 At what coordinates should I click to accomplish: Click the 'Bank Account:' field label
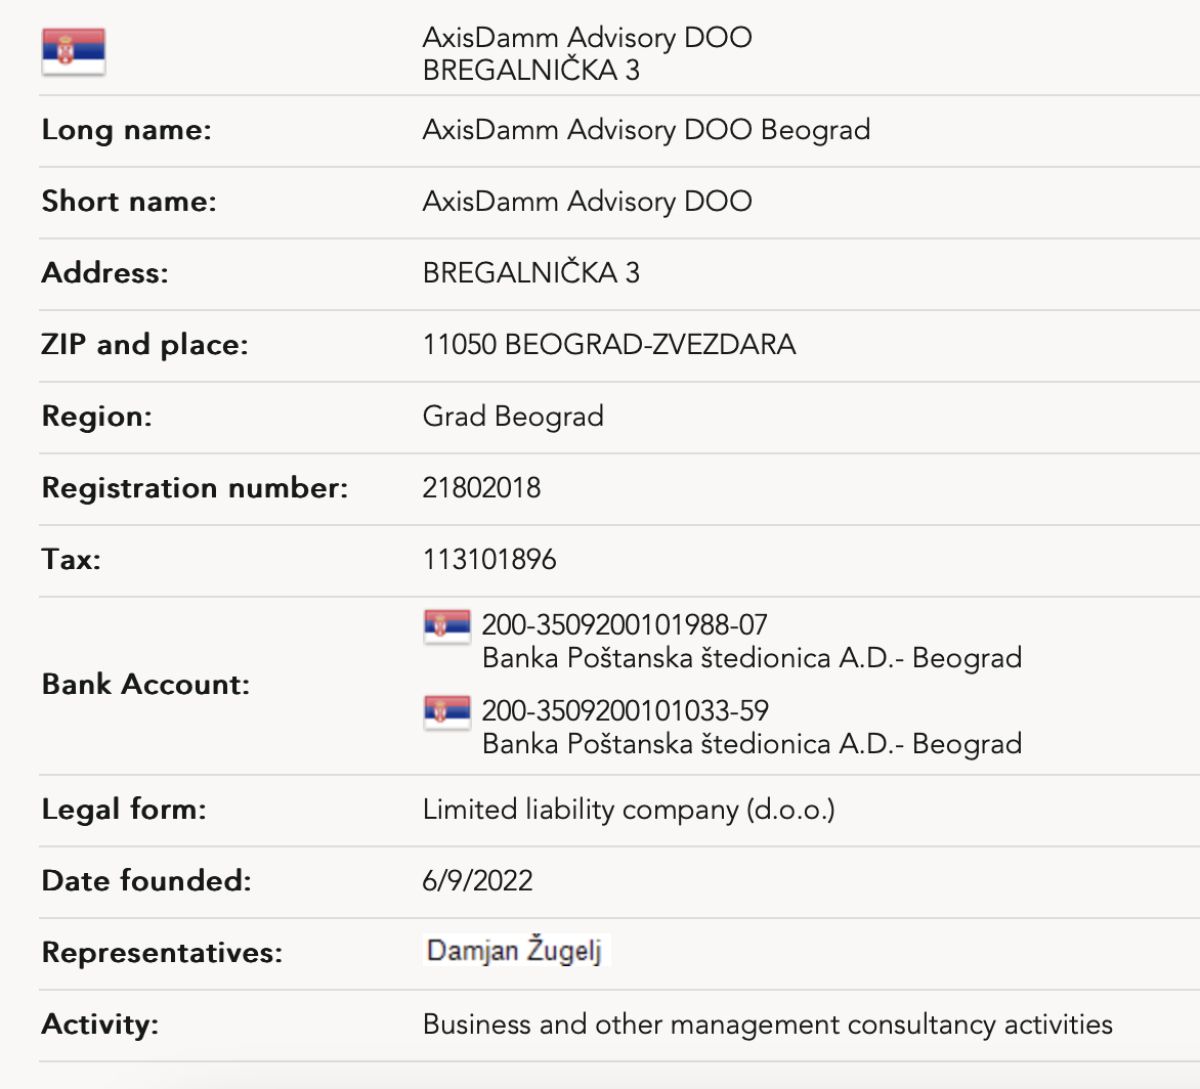pyautogui.click(x=145, y=685)
